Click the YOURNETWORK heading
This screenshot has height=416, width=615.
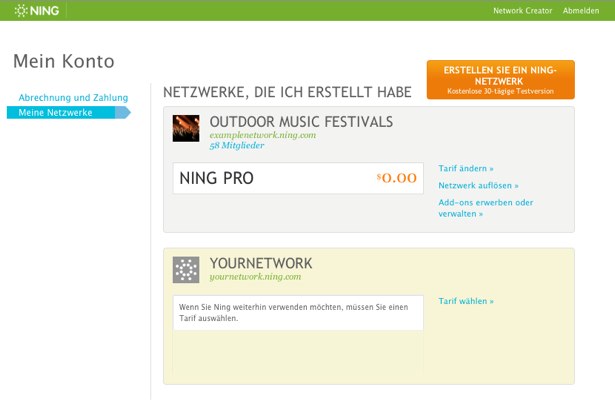[x=261, y=263]
